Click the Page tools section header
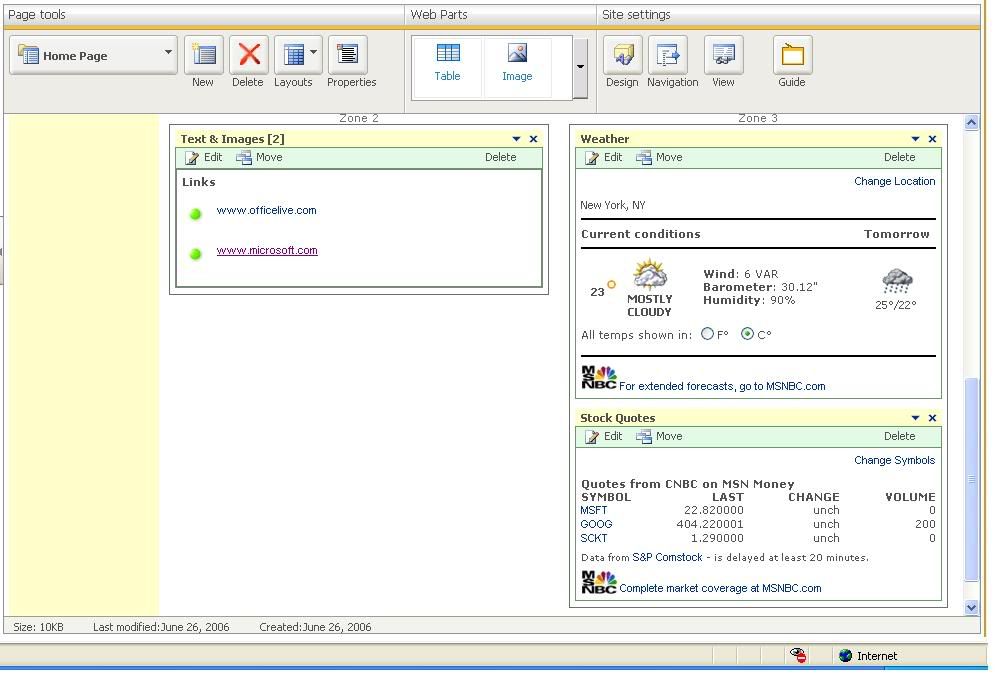The height and width of the screenshot is (680, 1000). (x=37, y=15)
